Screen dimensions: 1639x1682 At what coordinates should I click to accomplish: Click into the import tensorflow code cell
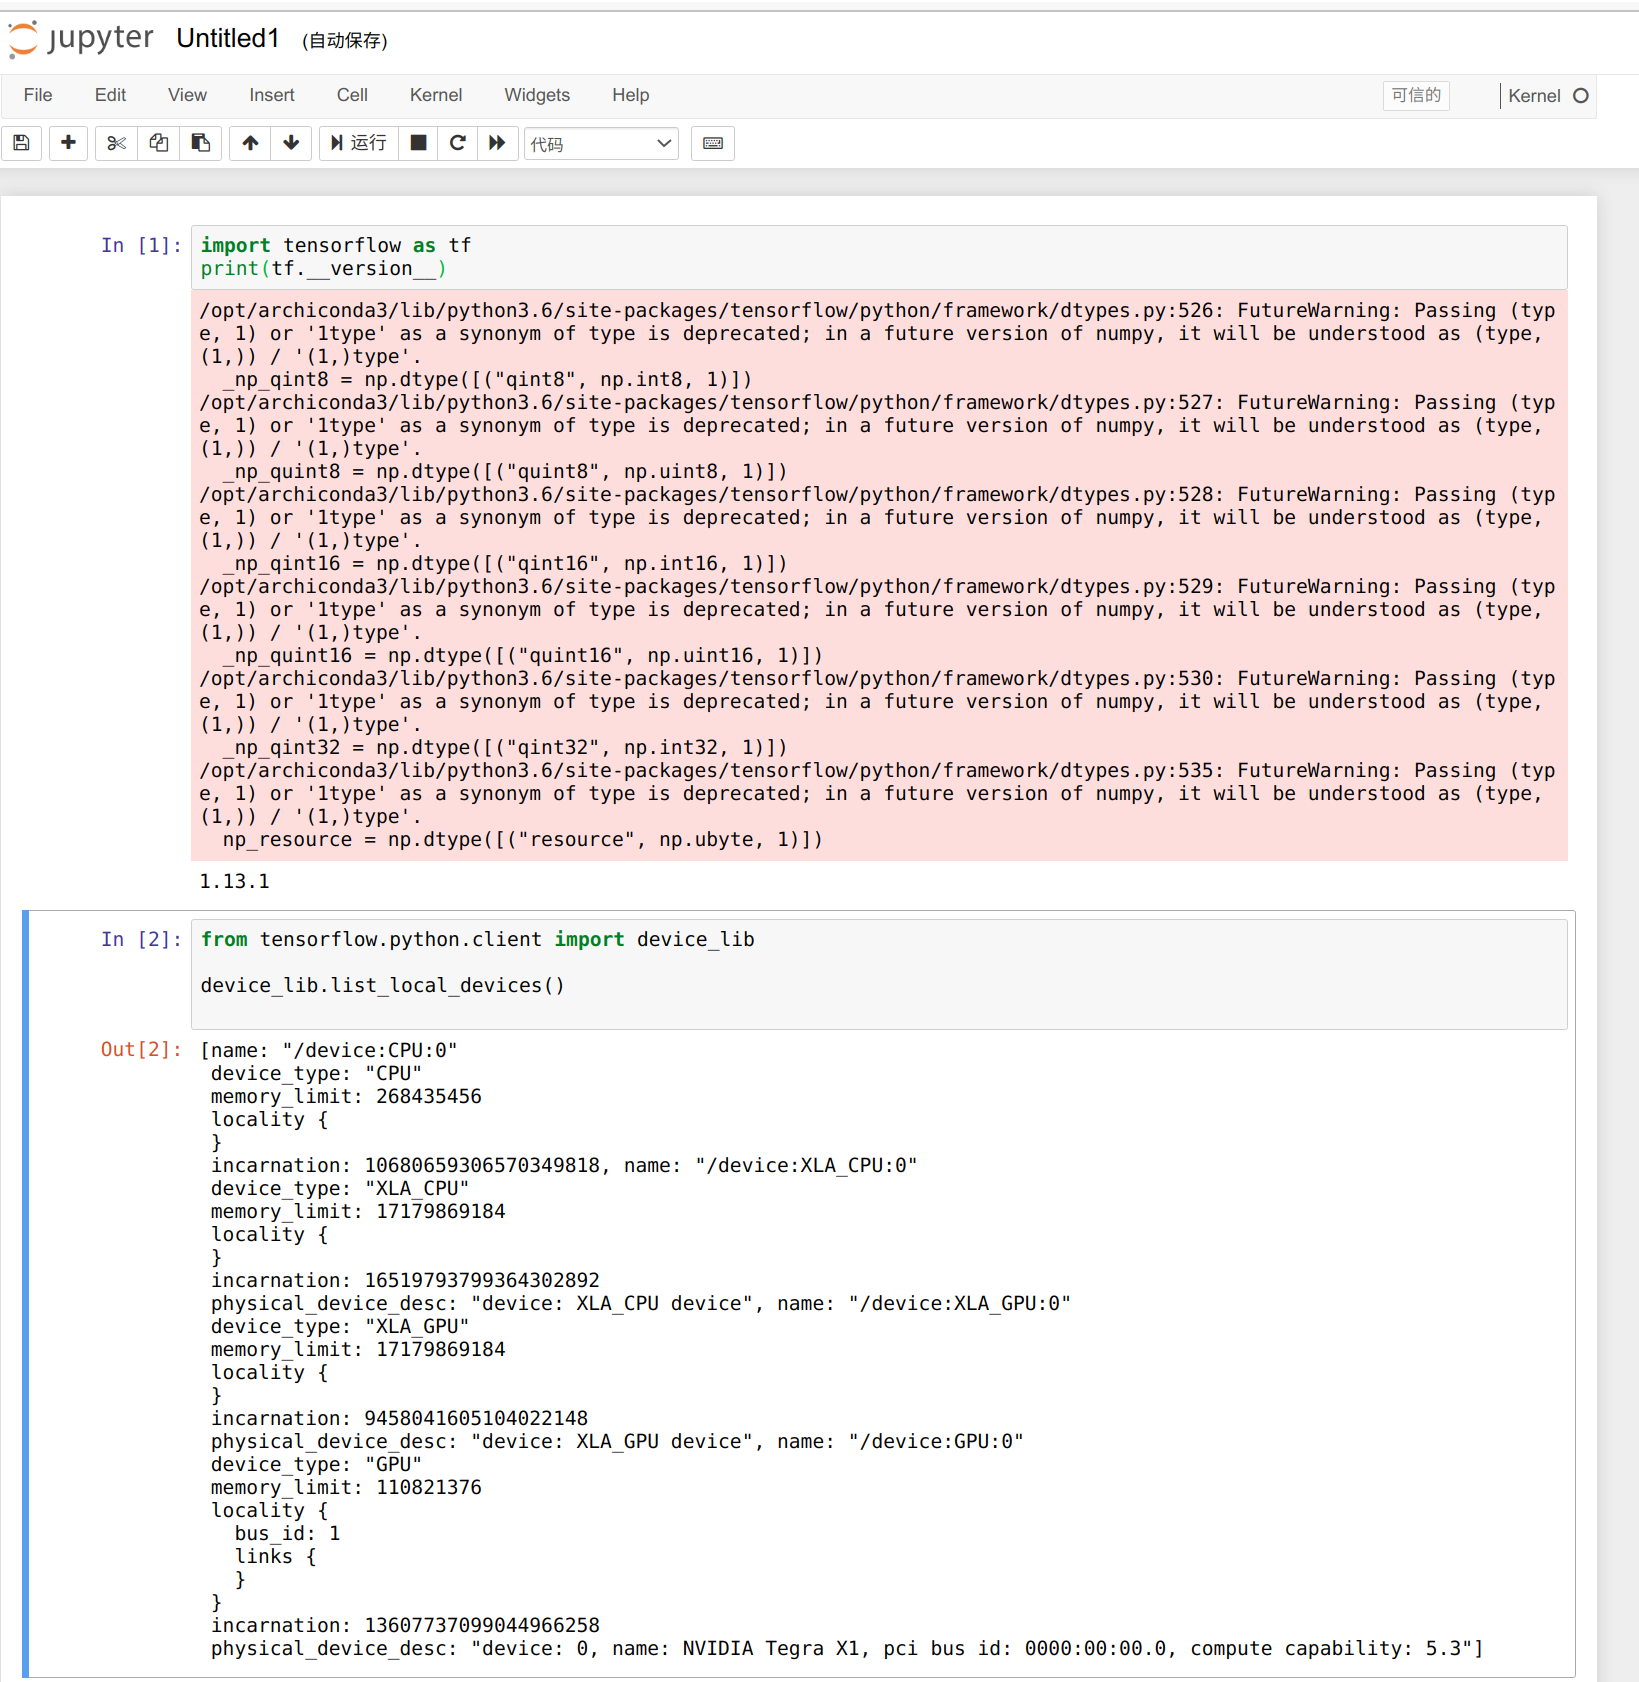[x=879, y=257]
